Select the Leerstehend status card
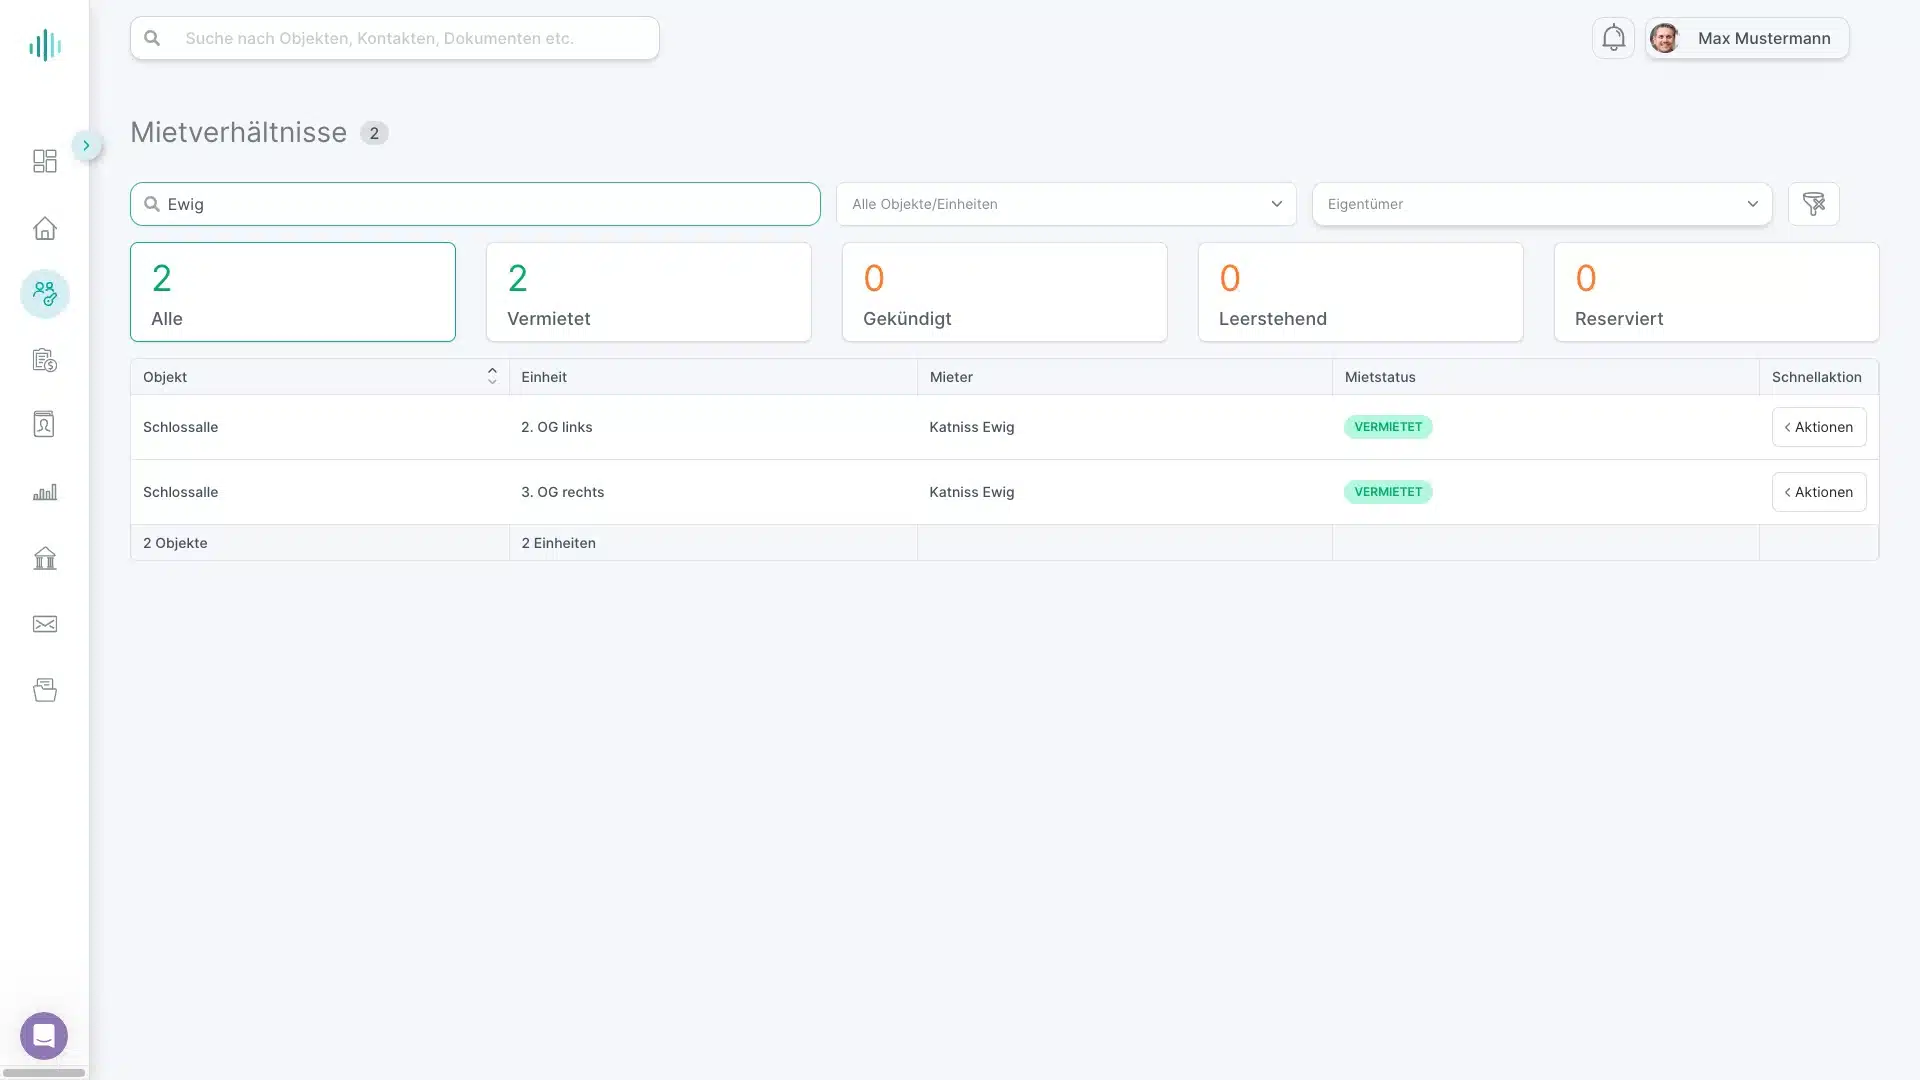1920x1080 pixels. [x=1361, y=292]
